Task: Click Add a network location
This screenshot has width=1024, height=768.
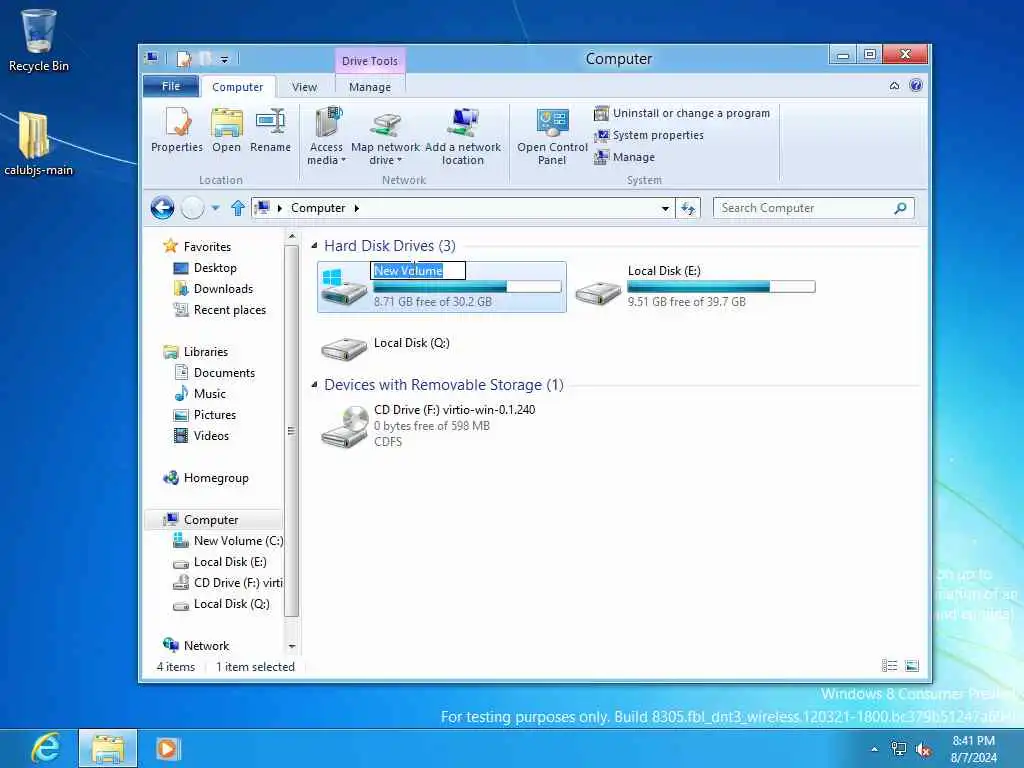Action: tap(462, 136)
